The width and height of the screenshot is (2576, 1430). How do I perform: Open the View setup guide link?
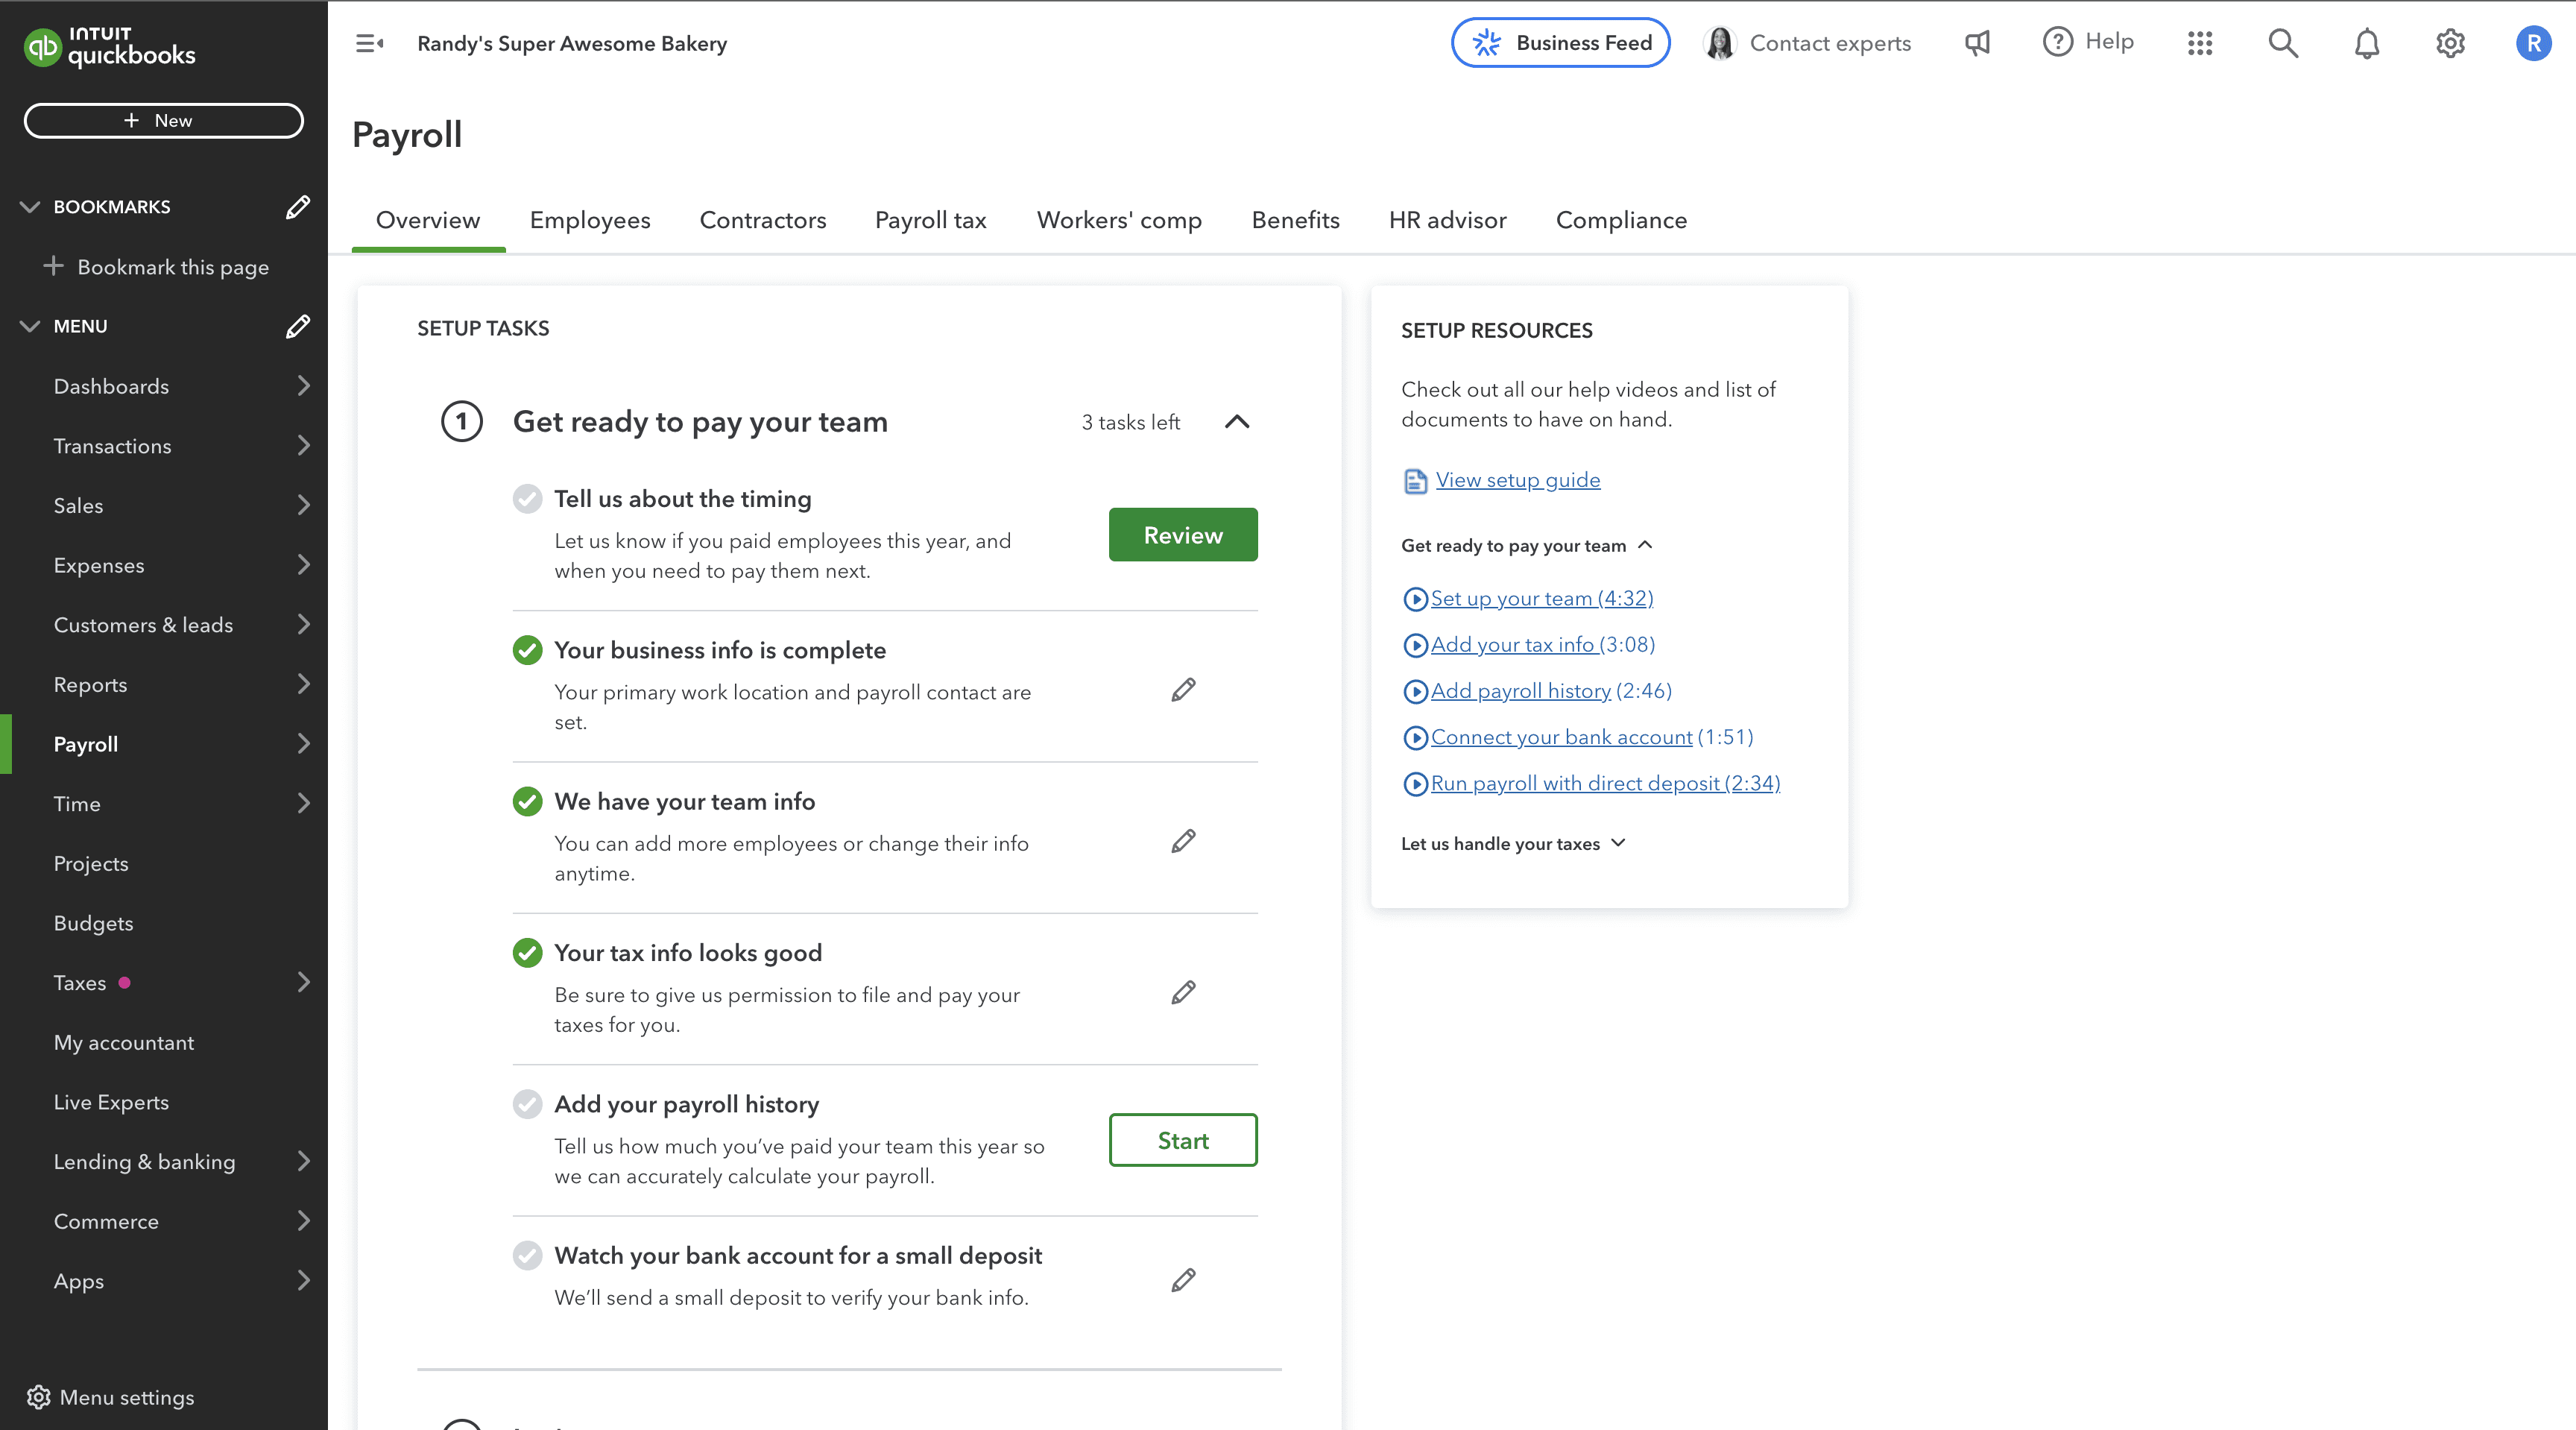(1517, 480)
